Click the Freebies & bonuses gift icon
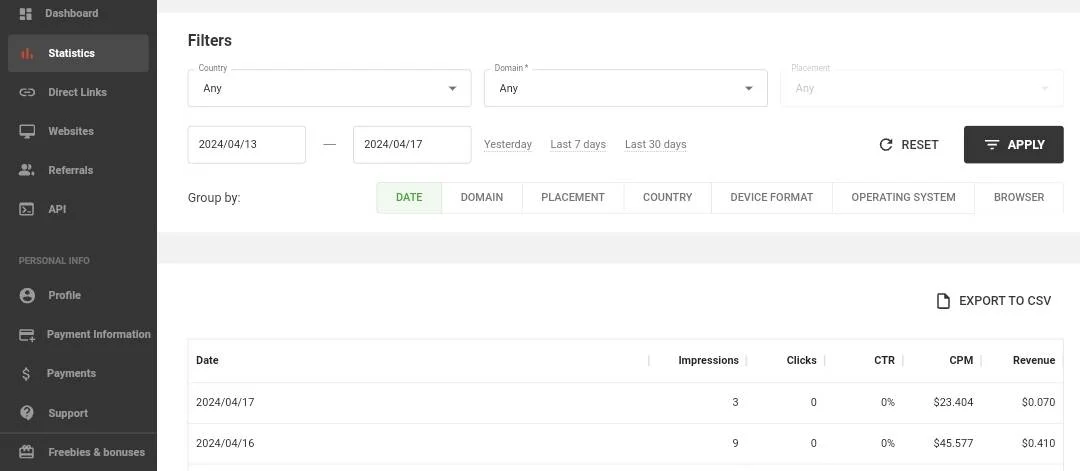1080x471 pixels. point(27,452)
